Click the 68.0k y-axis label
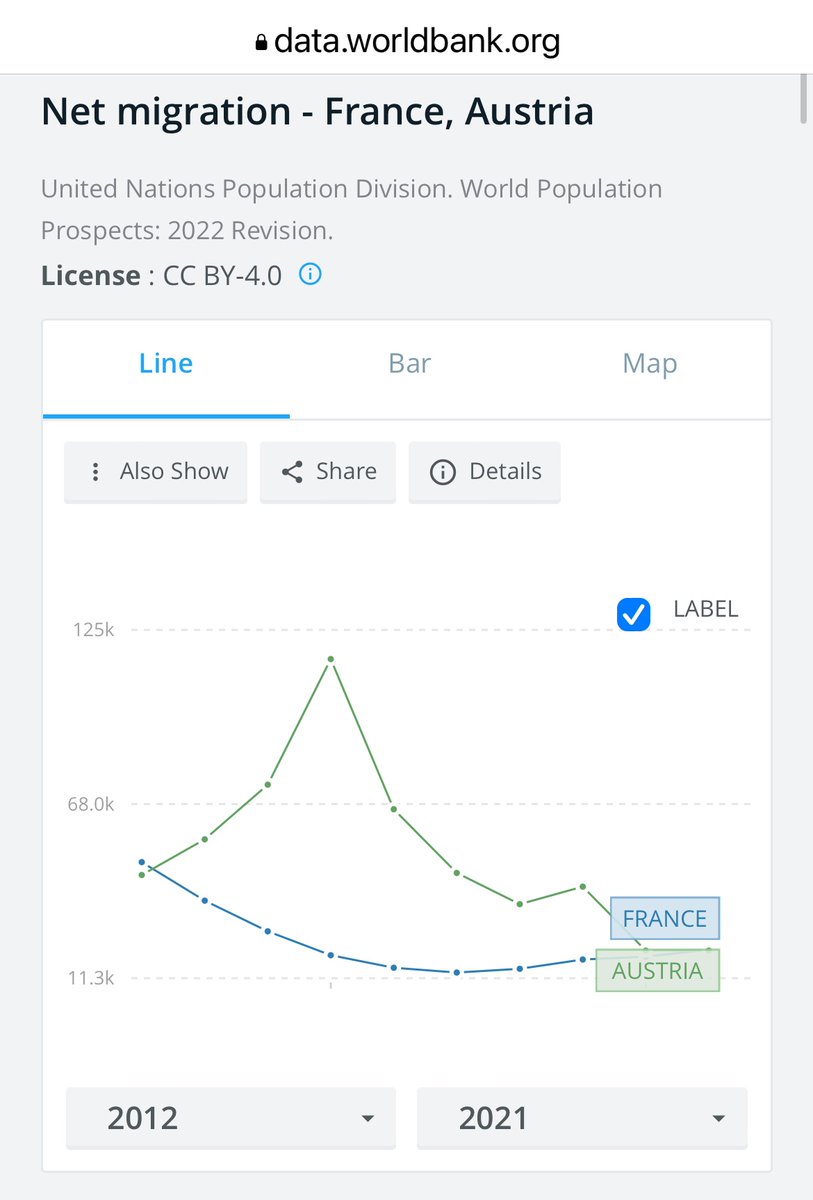Image resolution: width=813 pixels, height=1200 pixels. pyautogui.click(x=90, y=804)
